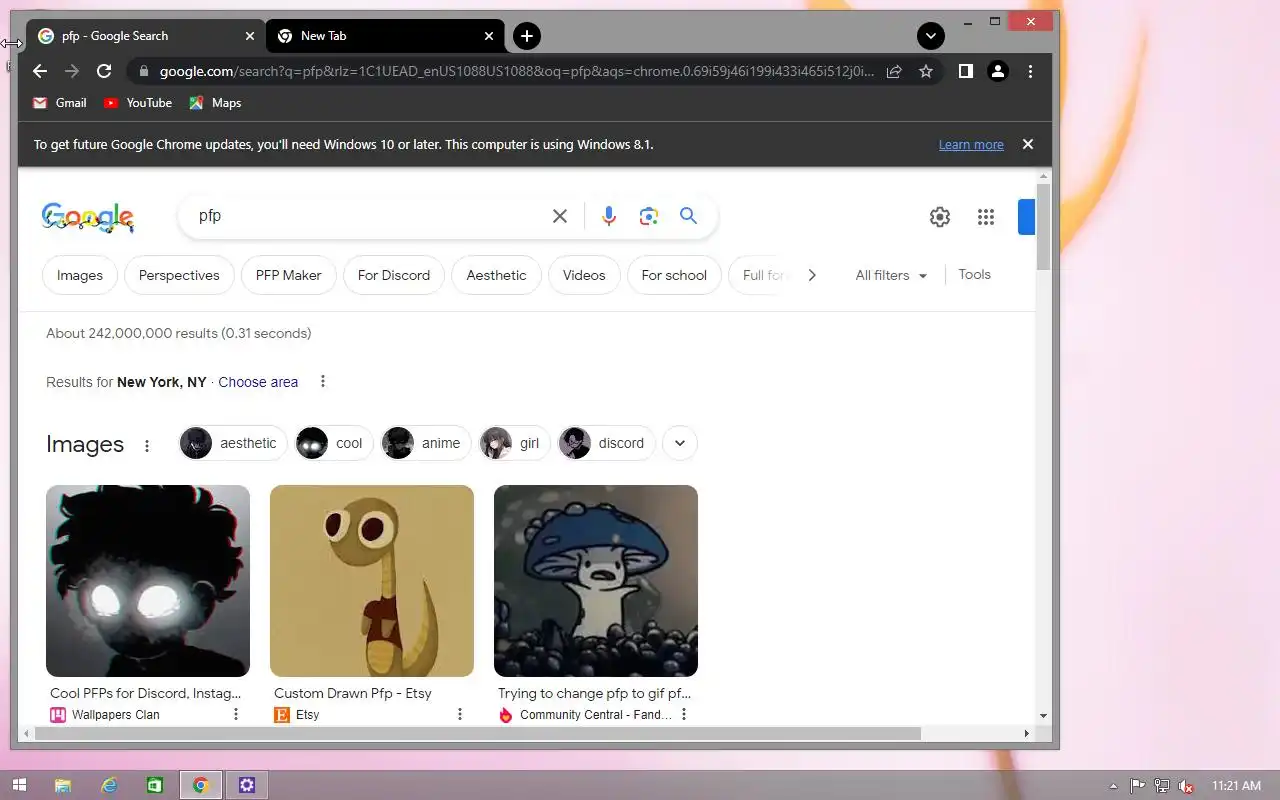Reload the page with the refresh icon
Screen dimensions: 1280x800
tap(104, 71)
